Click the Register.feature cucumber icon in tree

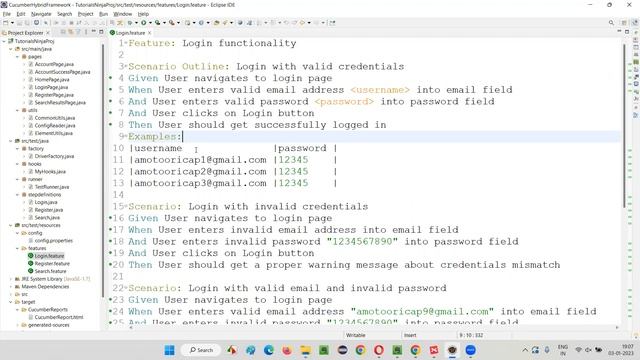click(x=31, y=264)
